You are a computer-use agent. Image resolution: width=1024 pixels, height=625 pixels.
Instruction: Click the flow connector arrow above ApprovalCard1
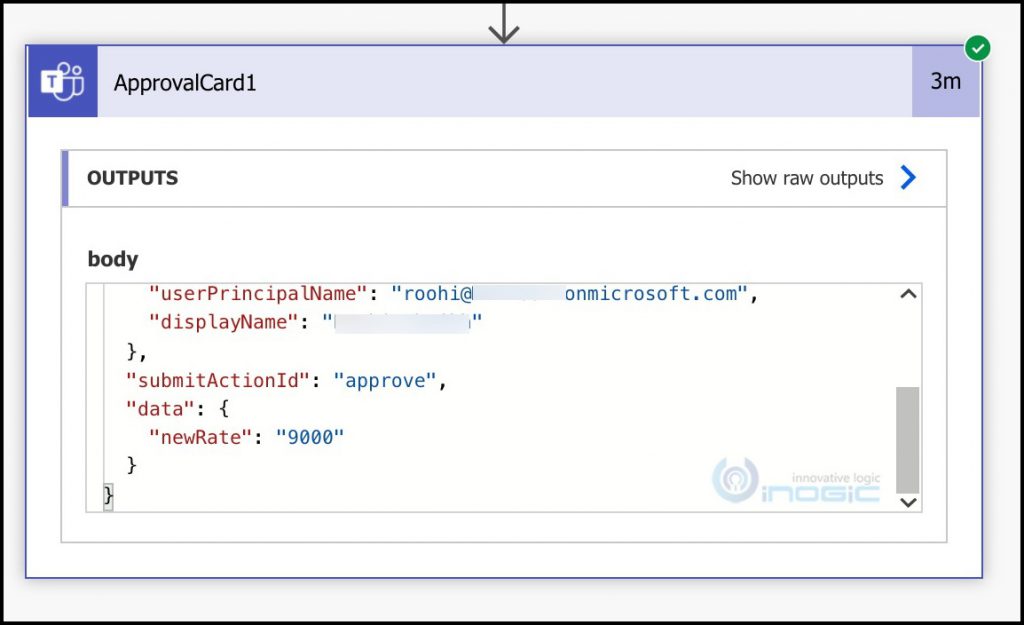pos(504,22)
